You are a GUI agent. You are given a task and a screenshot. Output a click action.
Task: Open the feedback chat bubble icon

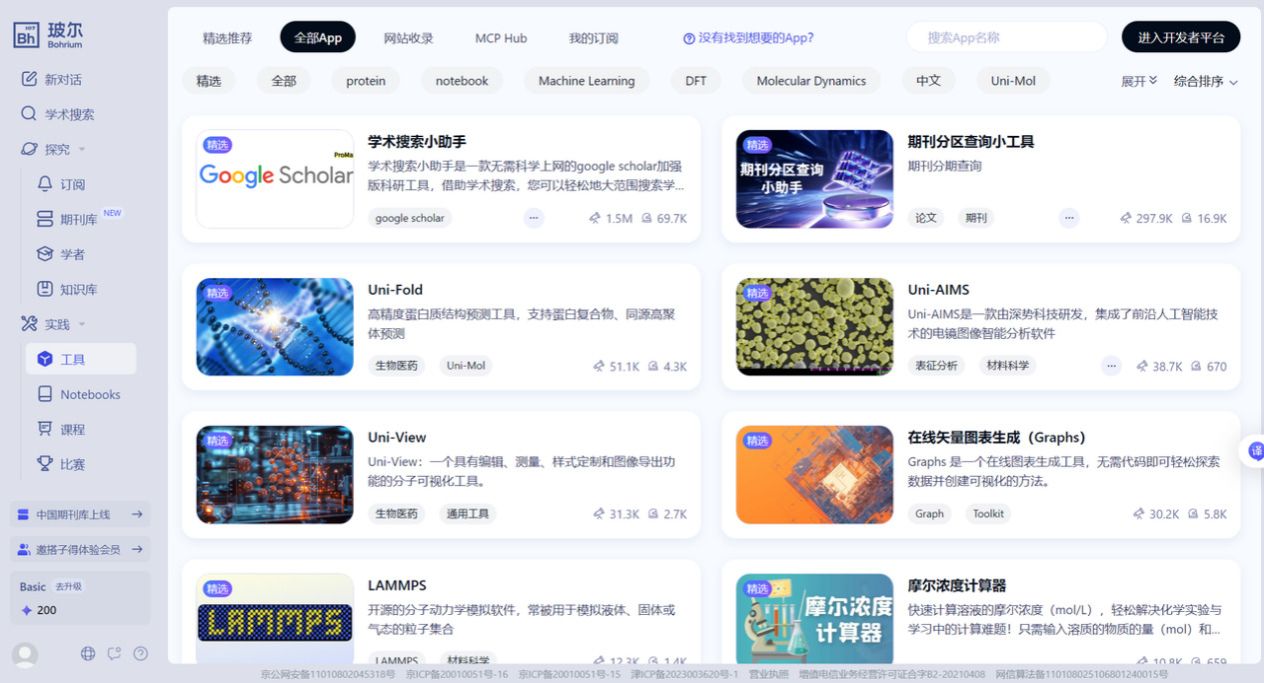(x=114, y=653)
